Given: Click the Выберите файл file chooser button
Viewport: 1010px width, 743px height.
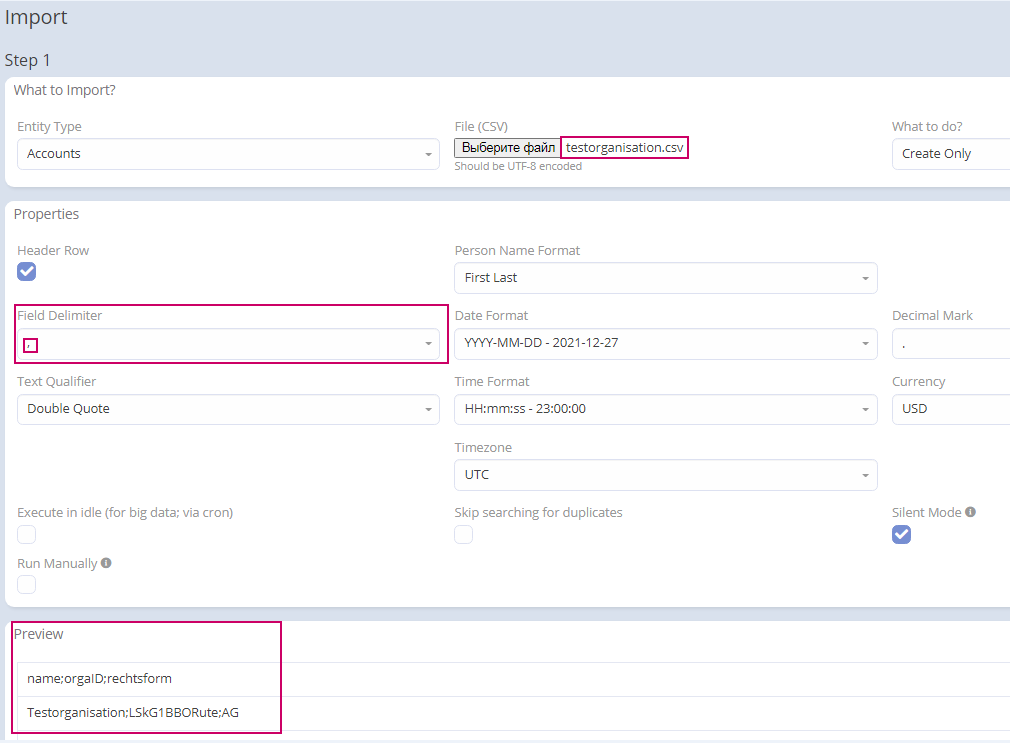Looking at the screenshot, I should pyautogui.click(x=508, y=148).
